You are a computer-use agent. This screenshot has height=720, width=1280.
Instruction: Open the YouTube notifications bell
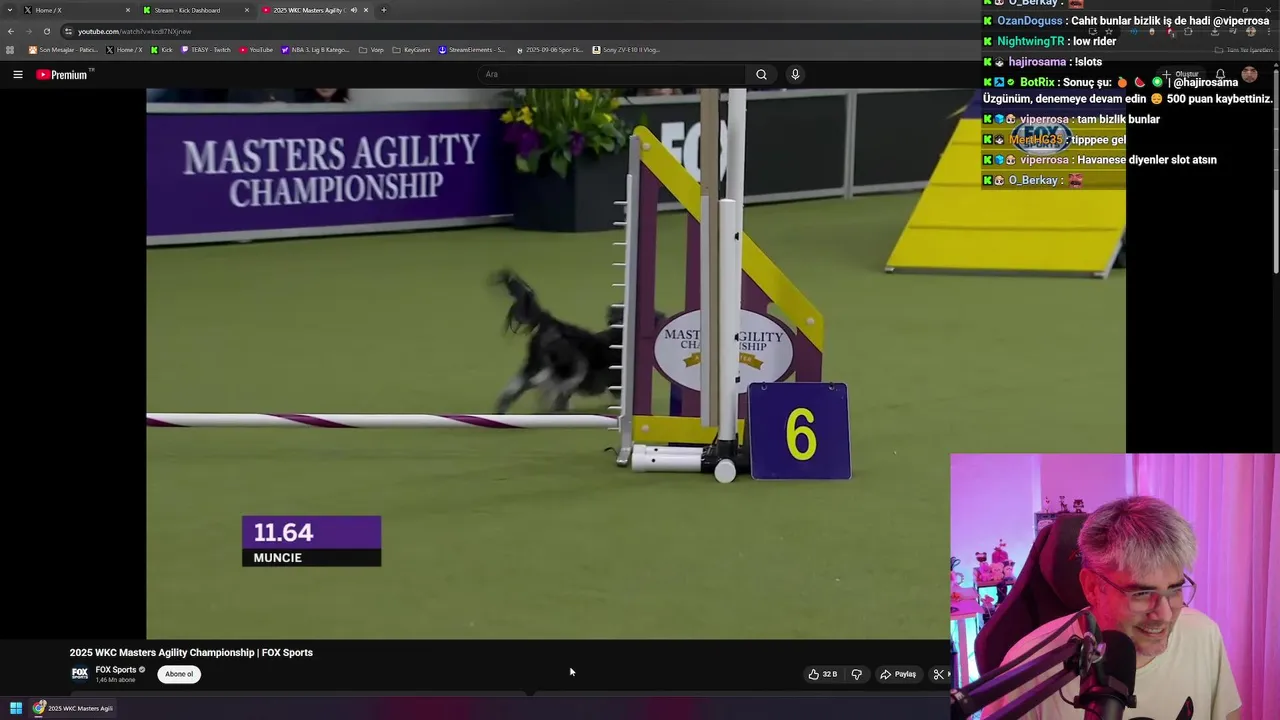1220,74
